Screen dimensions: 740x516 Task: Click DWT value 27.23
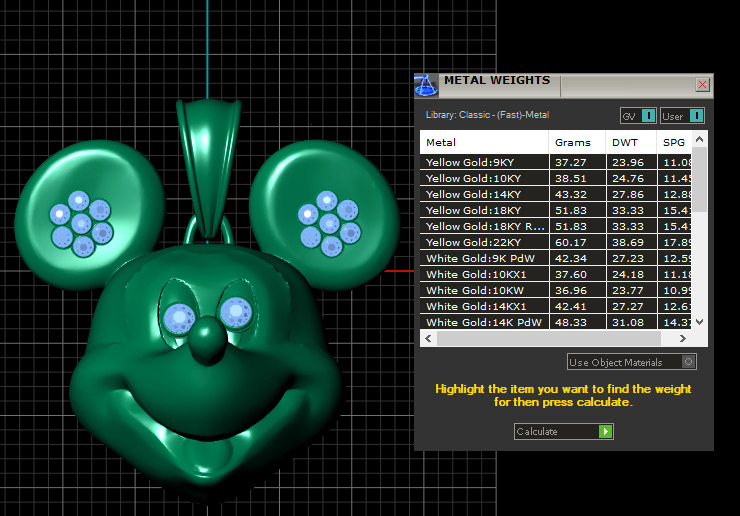tap(628, 259)
